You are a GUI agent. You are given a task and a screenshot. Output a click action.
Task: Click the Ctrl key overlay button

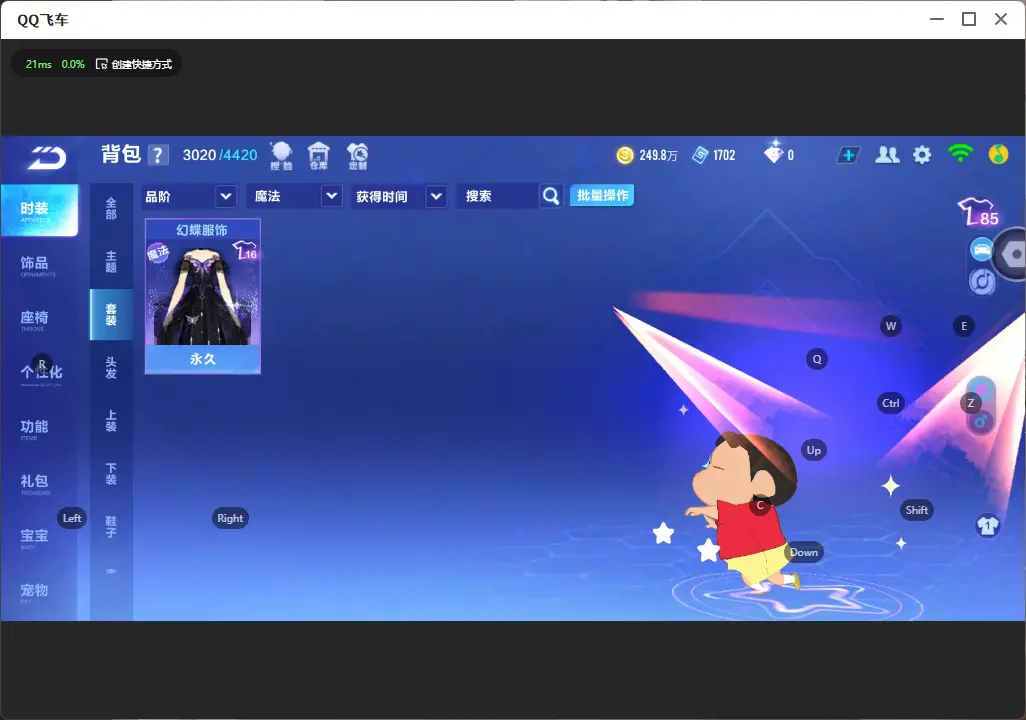click(x=891, y=403)
